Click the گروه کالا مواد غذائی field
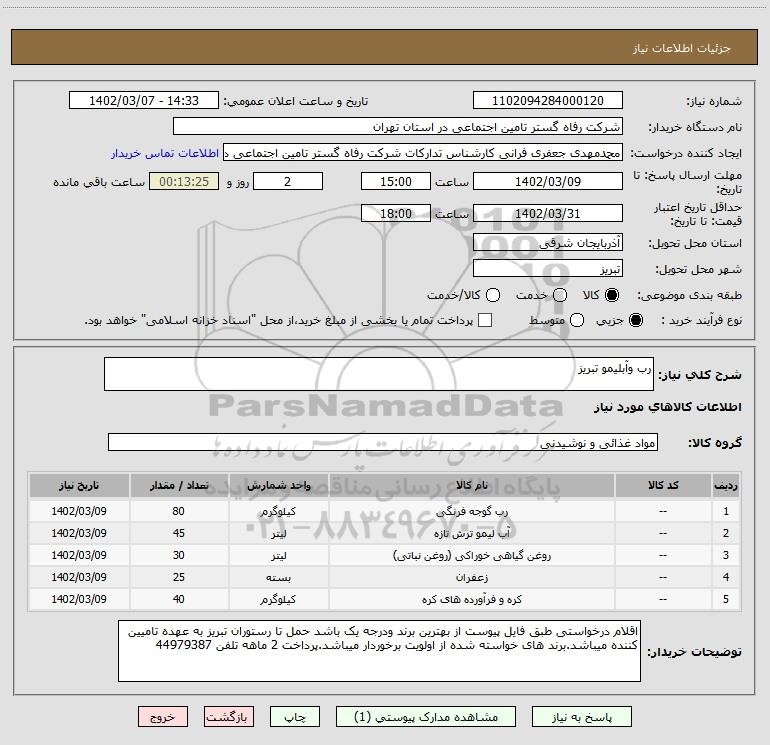 point(383,442)
